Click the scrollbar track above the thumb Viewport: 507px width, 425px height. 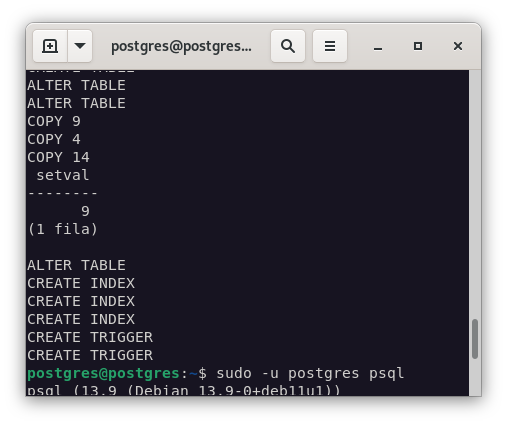pyautogui.click(x=475, y=193)
